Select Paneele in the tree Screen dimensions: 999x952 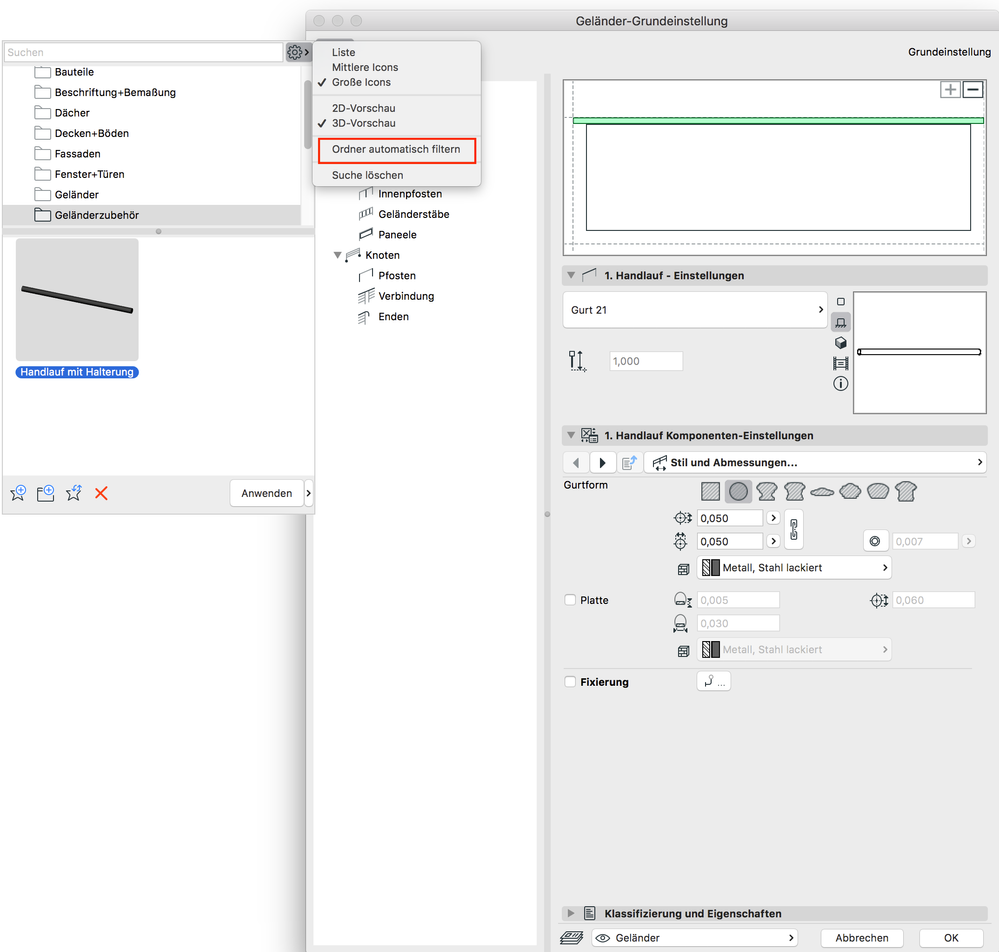397,234
